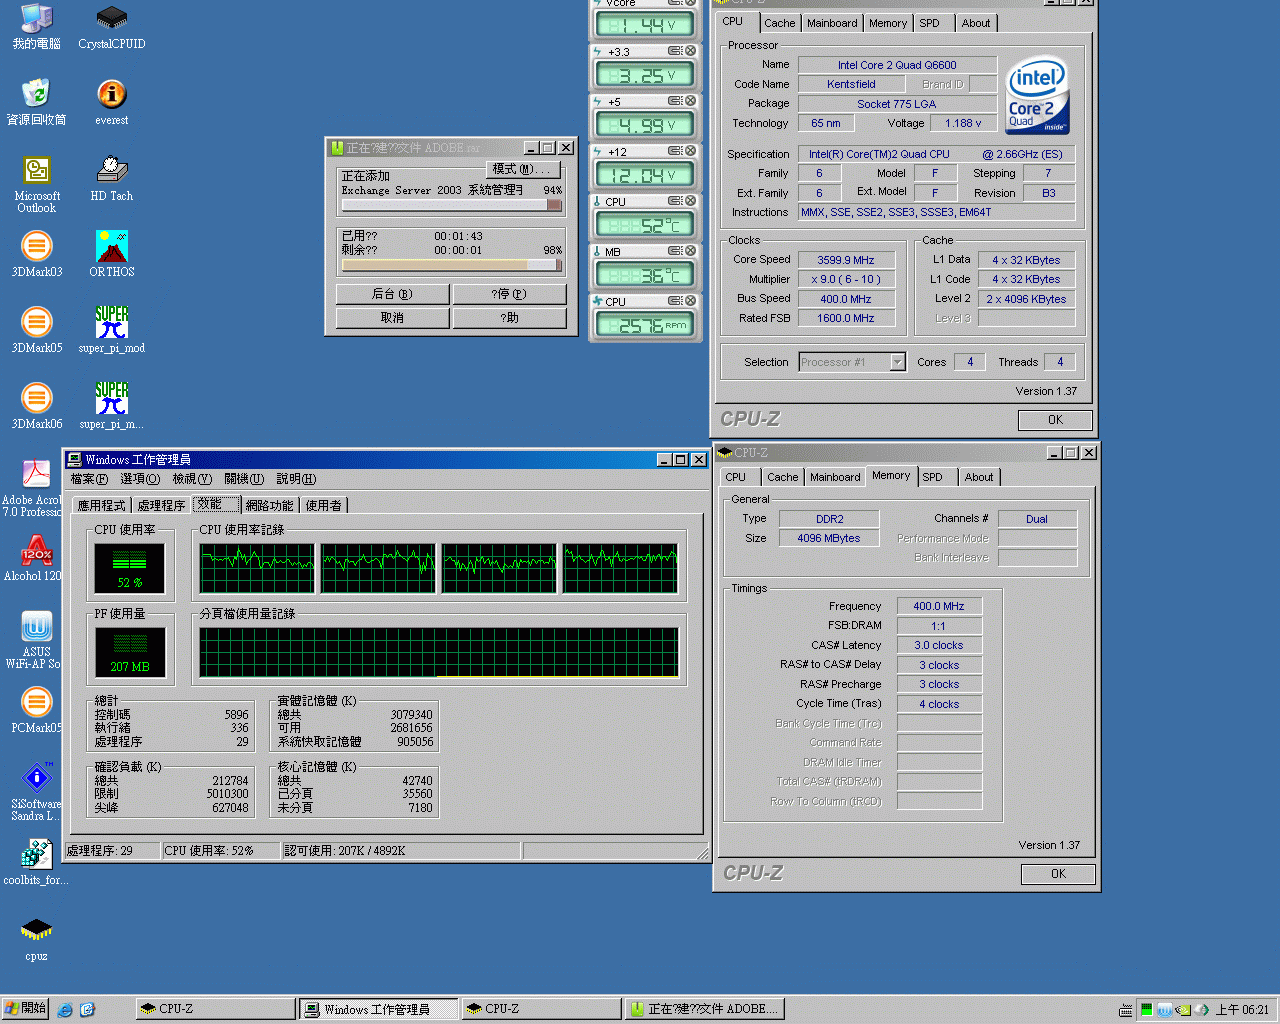Viewport: 1280px width, 1024px height.
Task: Open 關機(U) menu in Task Manager
Action: pos(244,479)
